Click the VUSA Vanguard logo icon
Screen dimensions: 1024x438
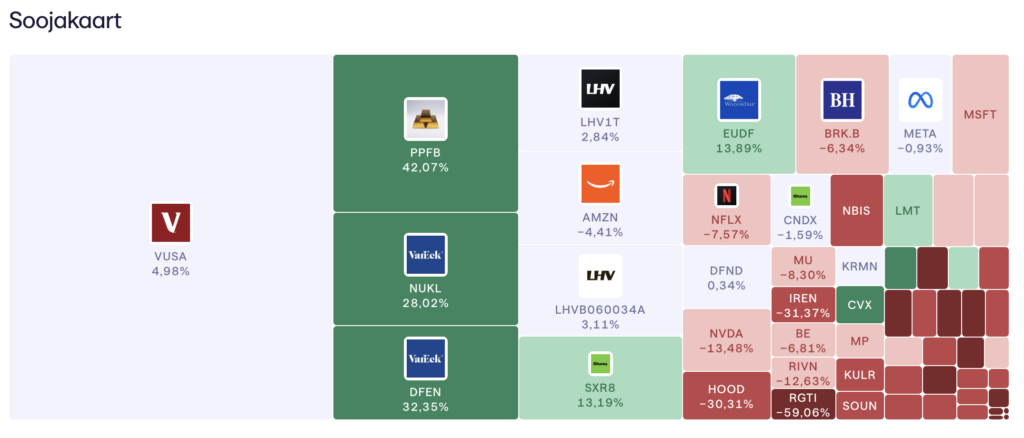pyautogui.click(x=170, y=222)
